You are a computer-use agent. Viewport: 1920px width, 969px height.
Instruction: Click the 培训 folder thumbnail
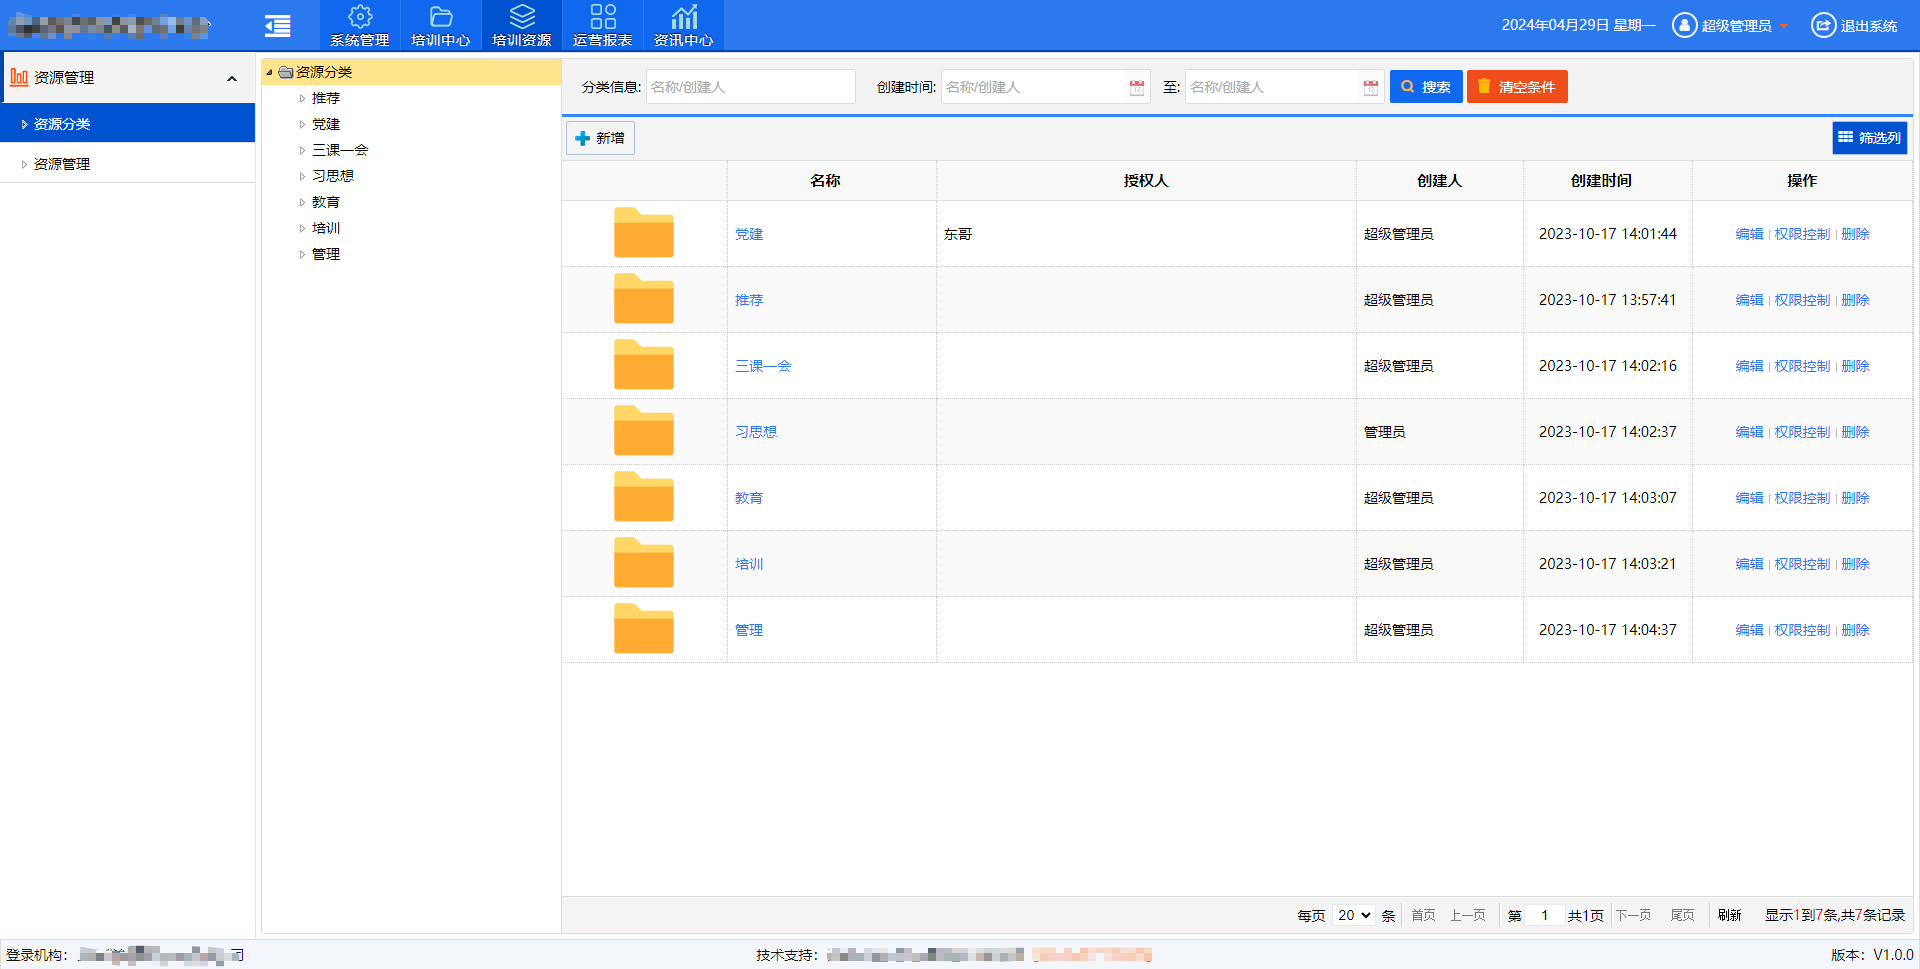tap(644, 563)
